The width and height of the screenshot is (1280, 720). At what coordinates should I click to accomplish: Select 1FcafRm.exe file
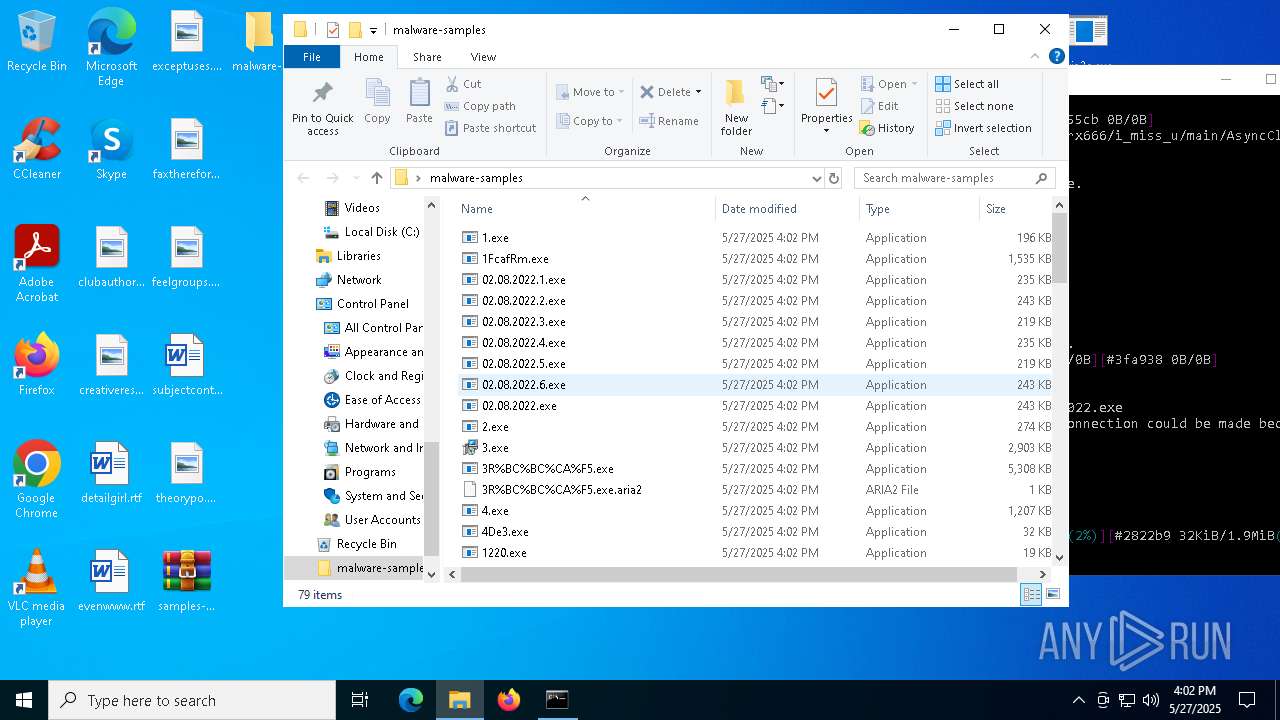point(756,259)
